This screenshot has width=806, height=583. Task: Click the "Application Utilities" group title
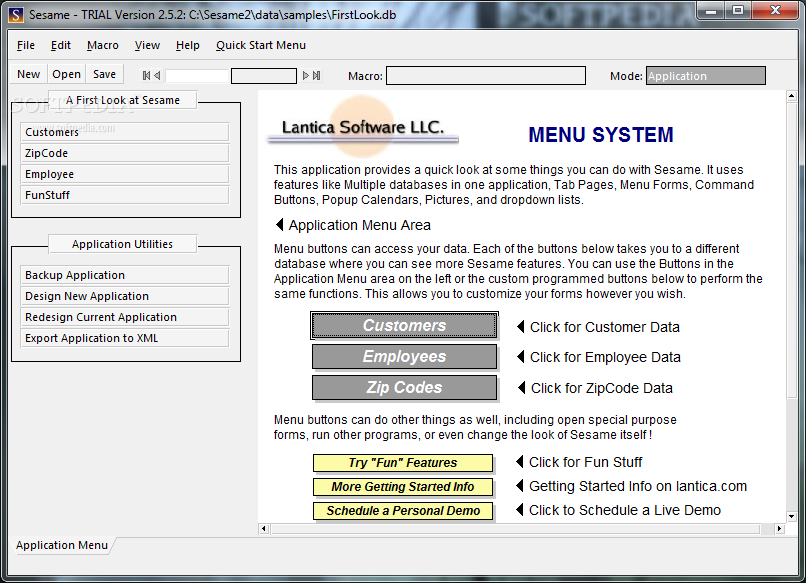(x=122, y=244)
